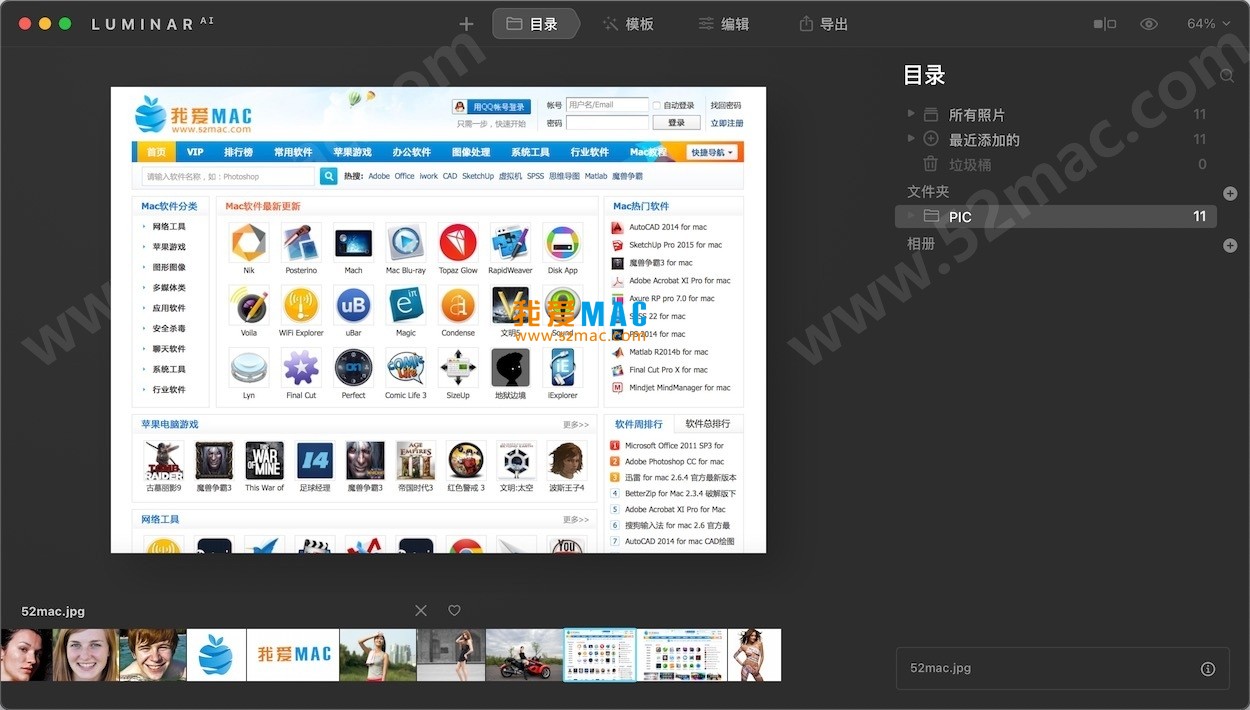Select the blue apple logo thumbnail

pyautogui.click(x=217, y=655)
